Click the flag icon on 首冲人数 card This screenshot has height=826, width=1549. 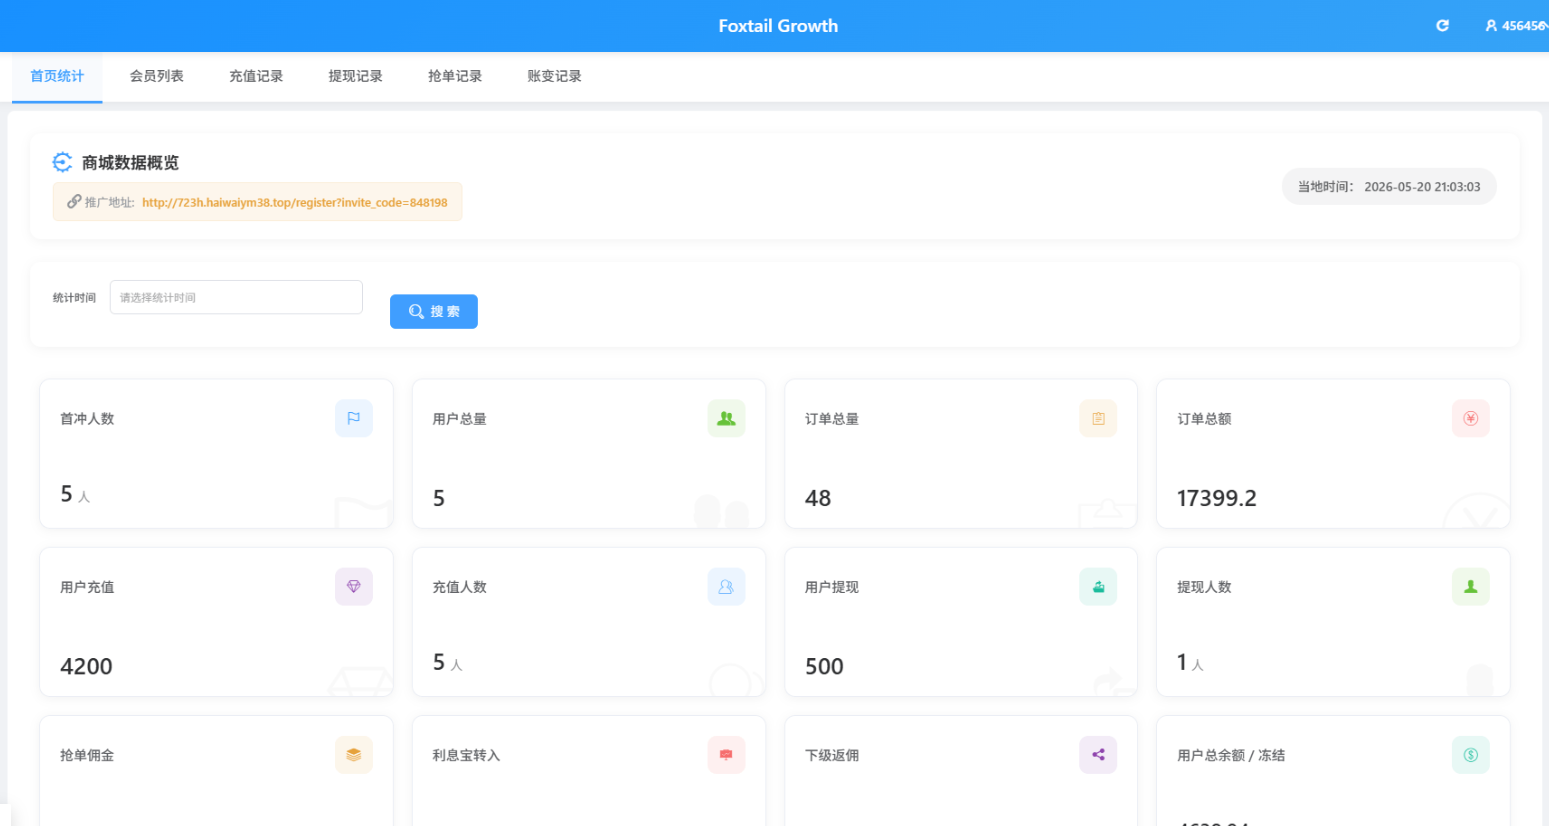pyautogui.click(x=354, y=419)
